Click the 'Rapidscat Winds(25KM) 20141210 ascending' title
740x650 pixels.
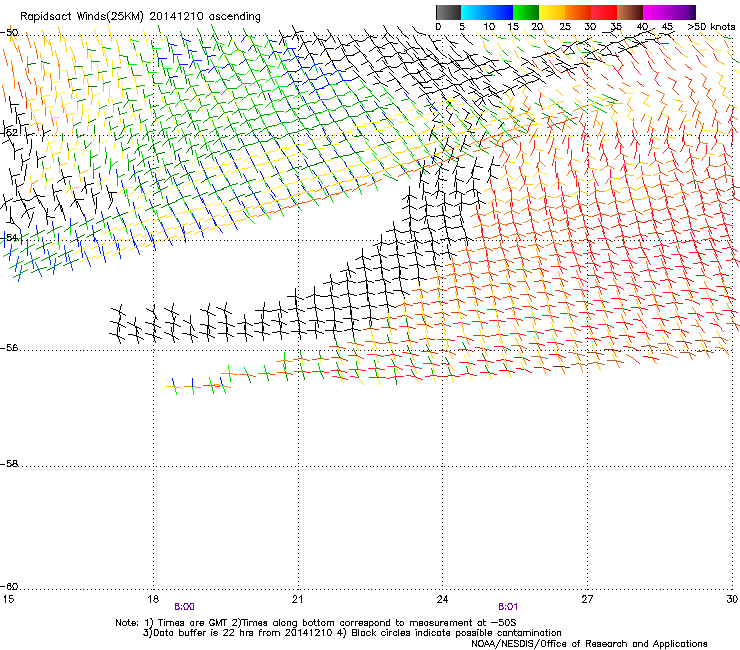pos(140,17)
